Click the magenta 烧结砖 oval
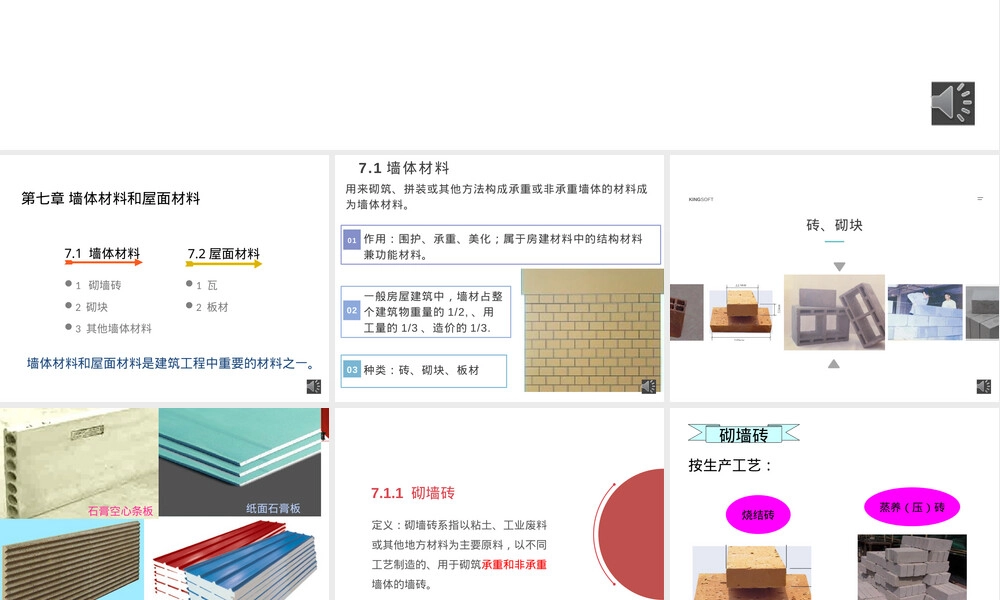Viewport: 1000px width, 600px height. pyautogui.click(x=758, y=515)
